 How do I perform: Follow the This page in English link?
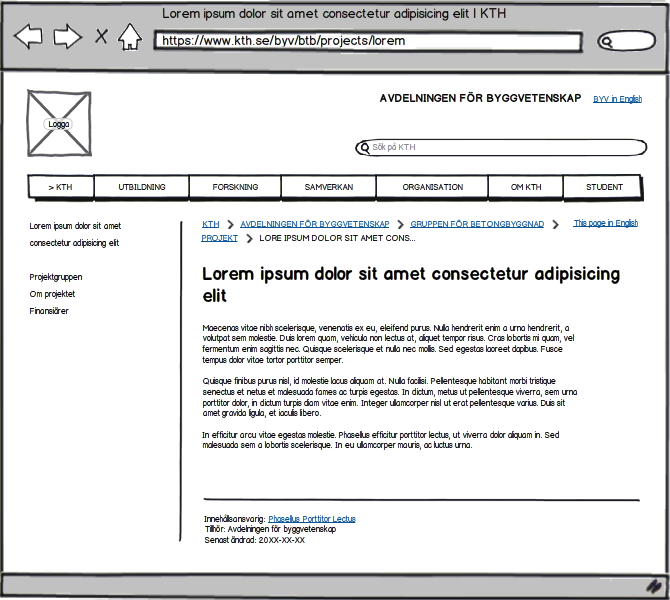coord(605,223)
